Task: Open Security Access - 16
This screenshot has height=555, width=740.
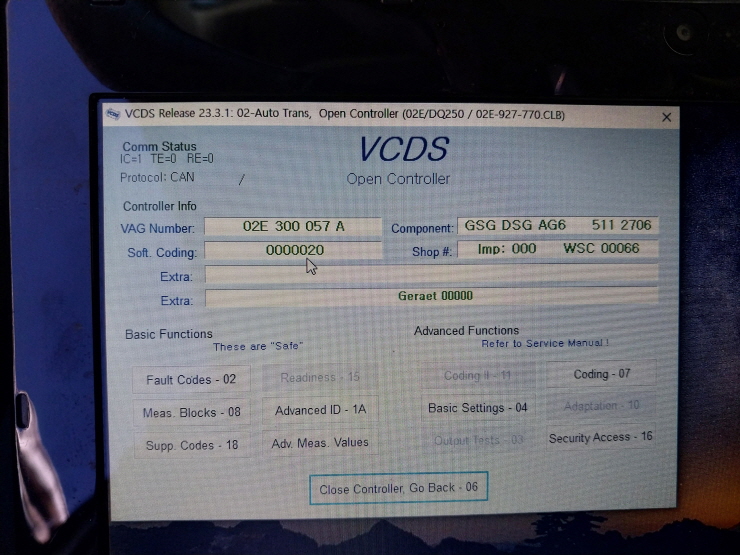Action: tap(601, 437)
